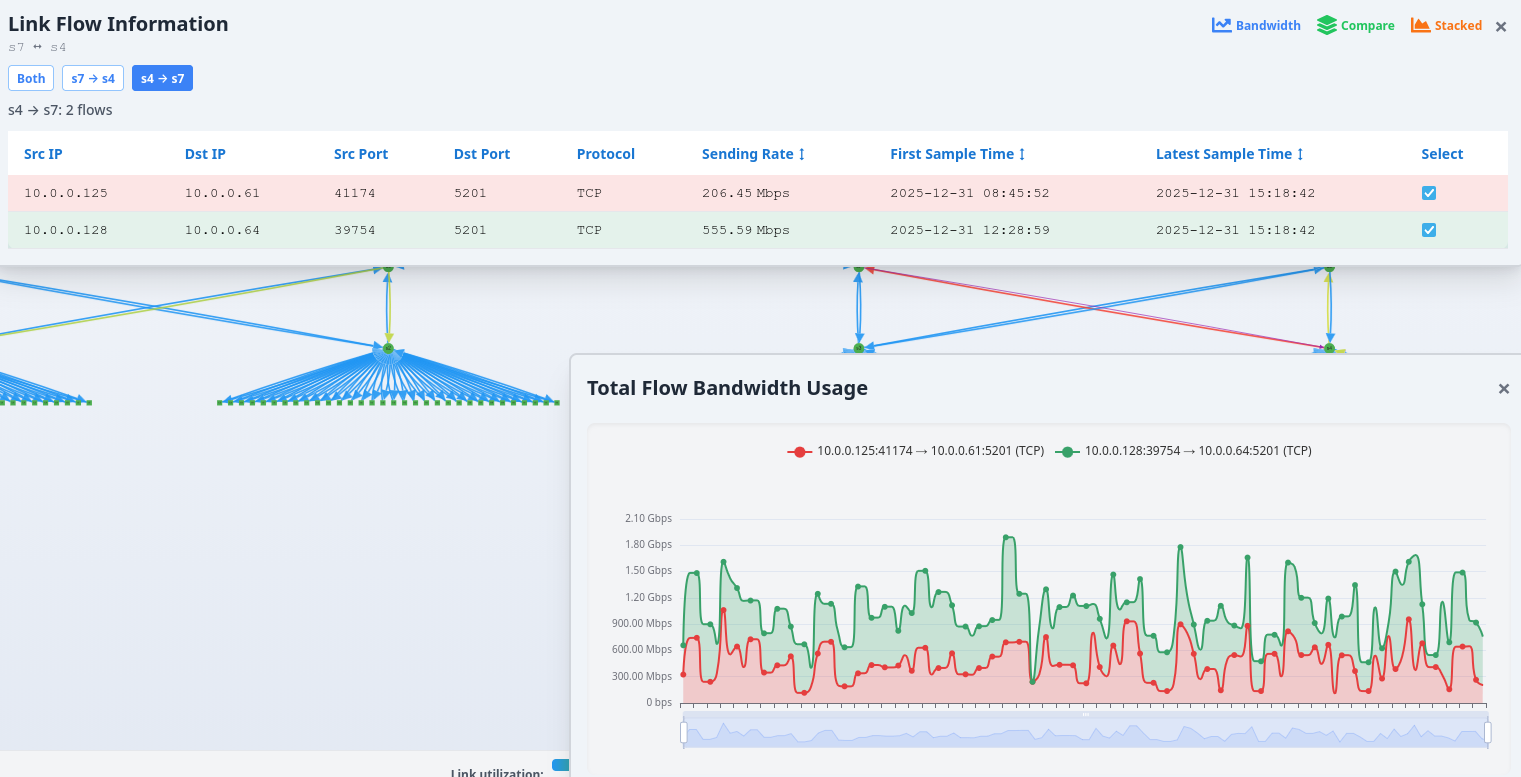This screenshot has height=777, width=1521.
Task: Click the sort arrows beside Sending Rate
Action: [x=802, y=154]
